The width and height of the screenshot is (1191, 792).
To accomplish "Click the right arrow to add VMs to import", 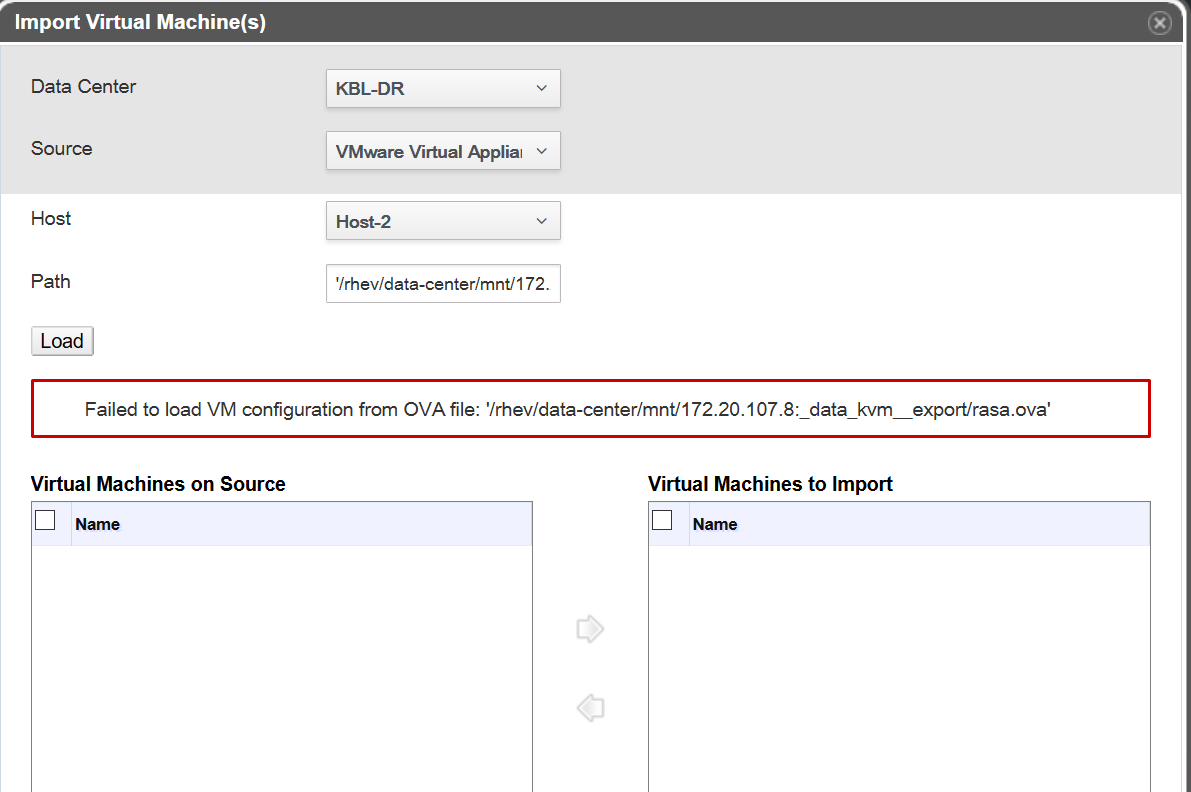I will click(590, 629).
